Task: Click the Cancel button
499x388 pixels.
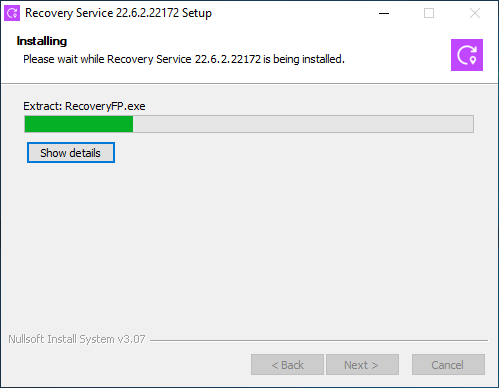Action: 448,365
